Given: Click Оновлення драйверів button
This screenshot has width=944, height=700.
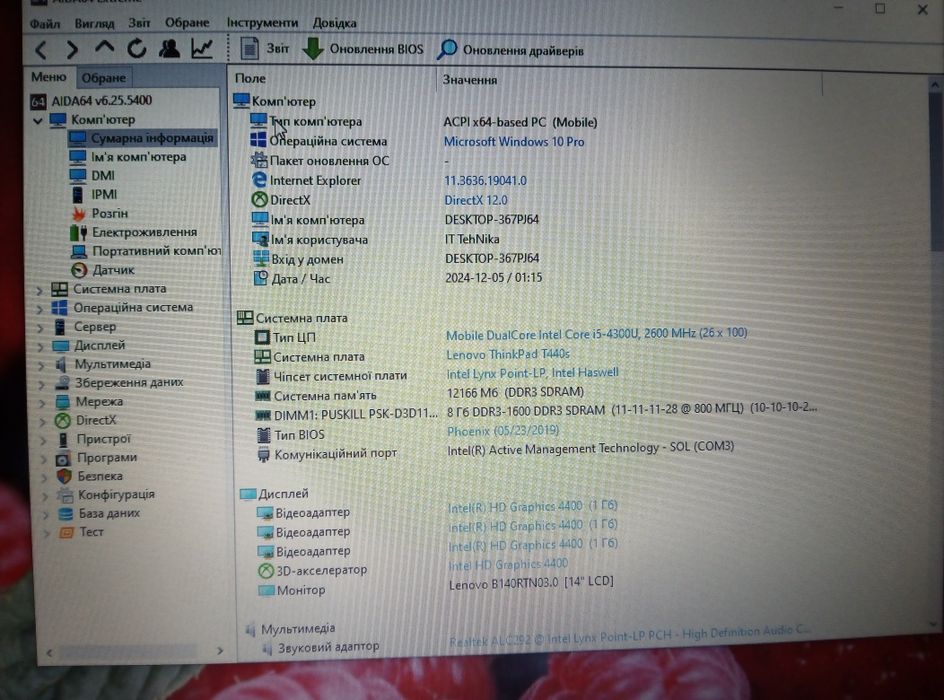Looking at the screenshot, I should pos(511,51).
